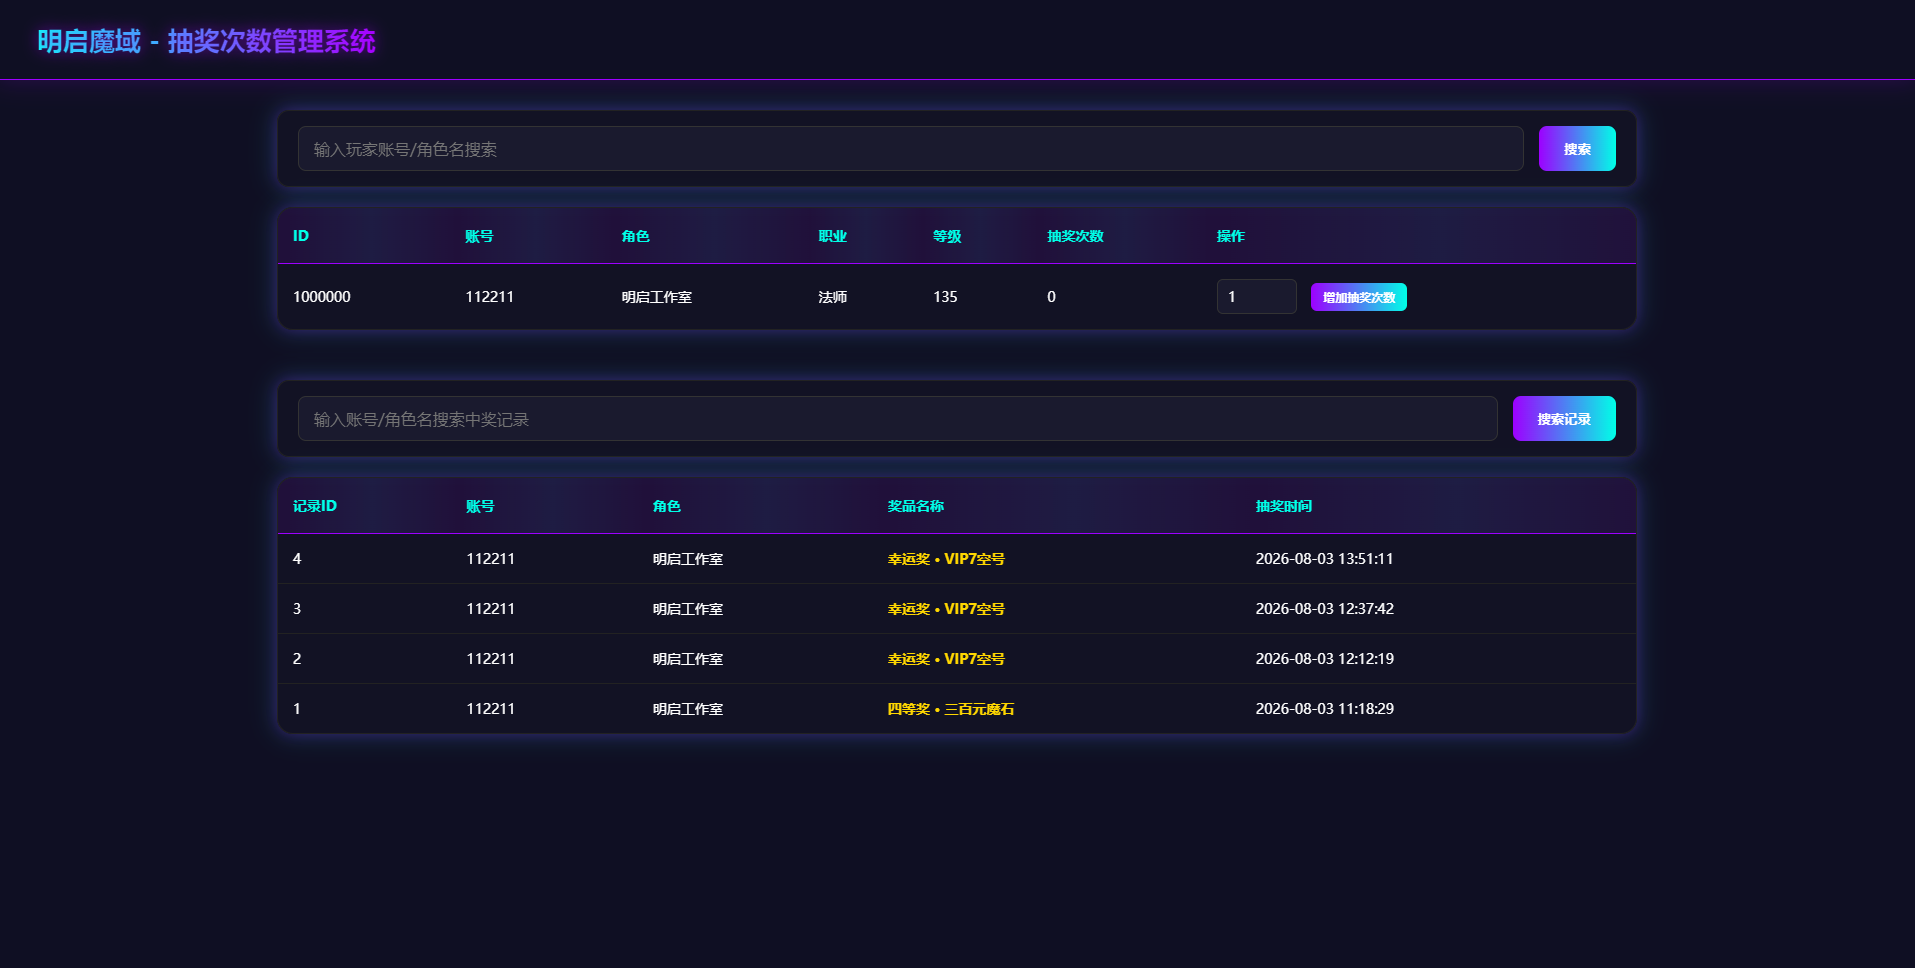Click the ID column header in player table
1915x968 pixels.
coord(301,236)
